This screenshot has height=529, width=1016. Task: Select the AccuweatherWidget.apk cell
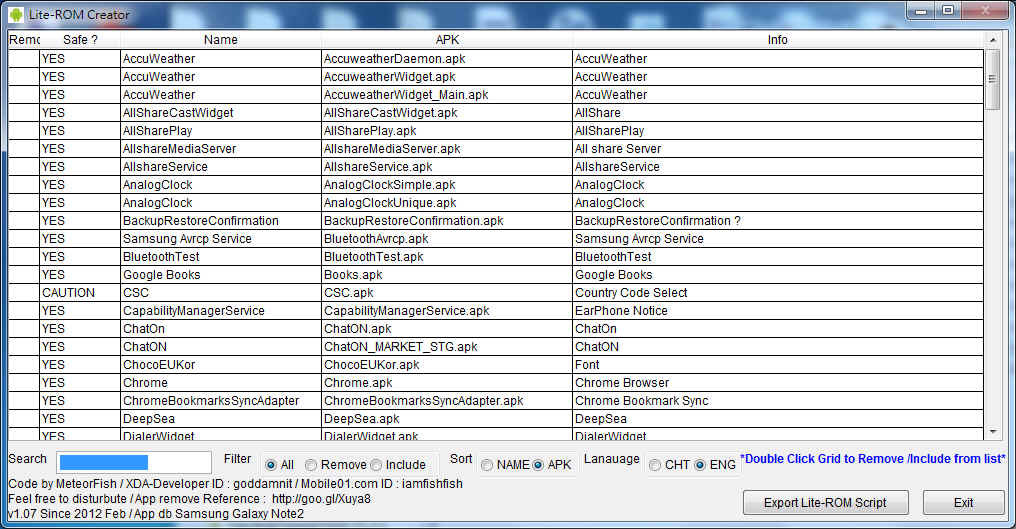click(x=447, y=76)
